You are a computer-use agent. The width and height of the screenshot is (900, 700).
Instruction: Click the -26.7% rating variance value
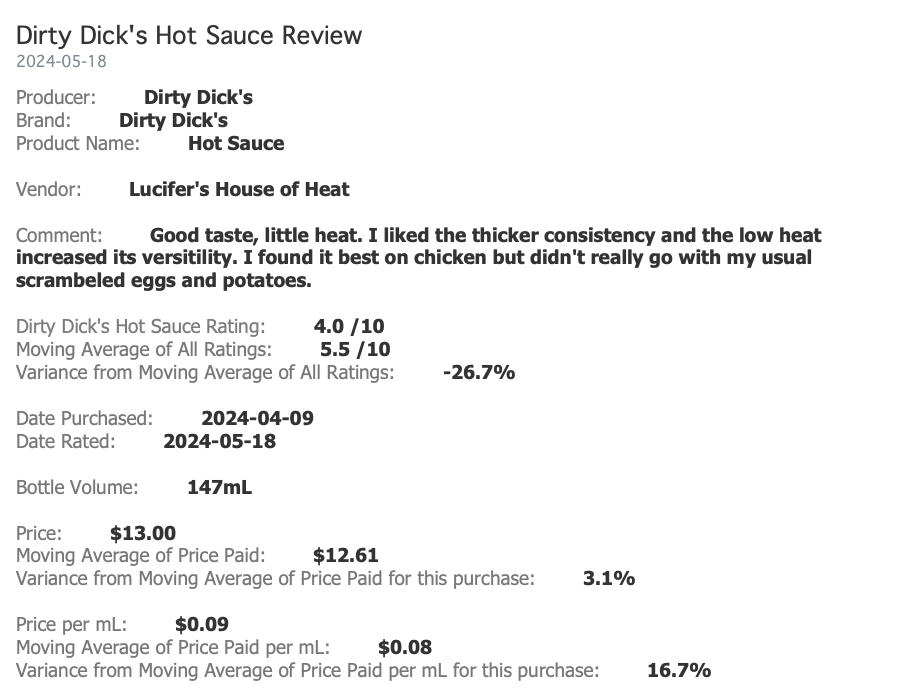[479, 372]
